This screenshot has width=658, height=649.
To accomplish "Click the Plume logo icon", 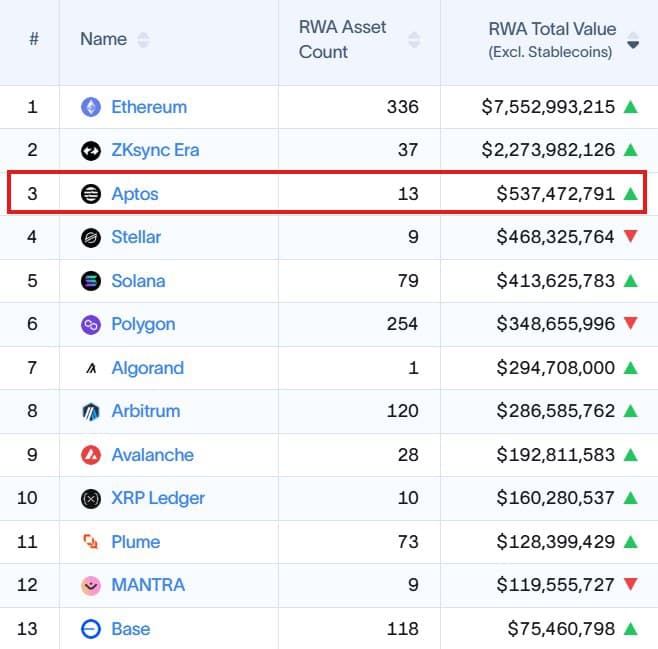I will 91,542.
